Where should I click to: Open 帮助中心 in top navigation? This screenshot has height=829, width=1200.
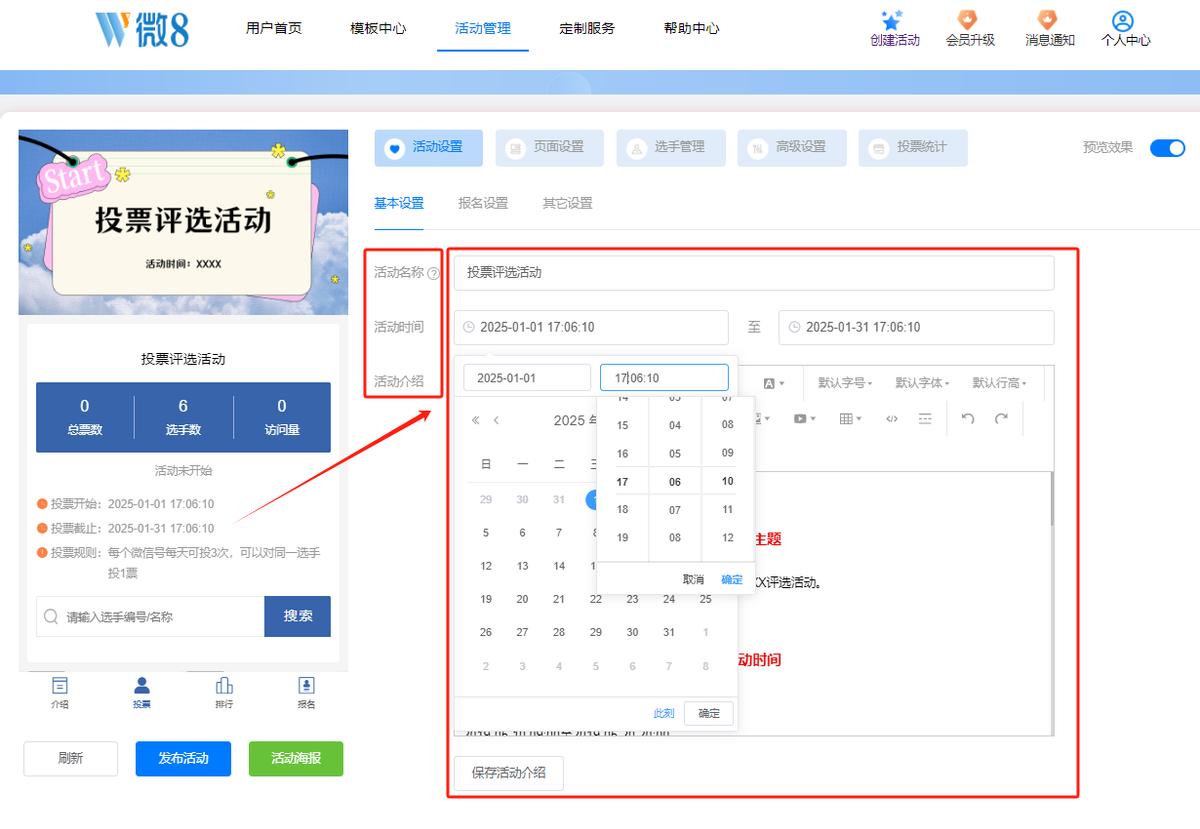pyautogui.click(x=691, y=28)
